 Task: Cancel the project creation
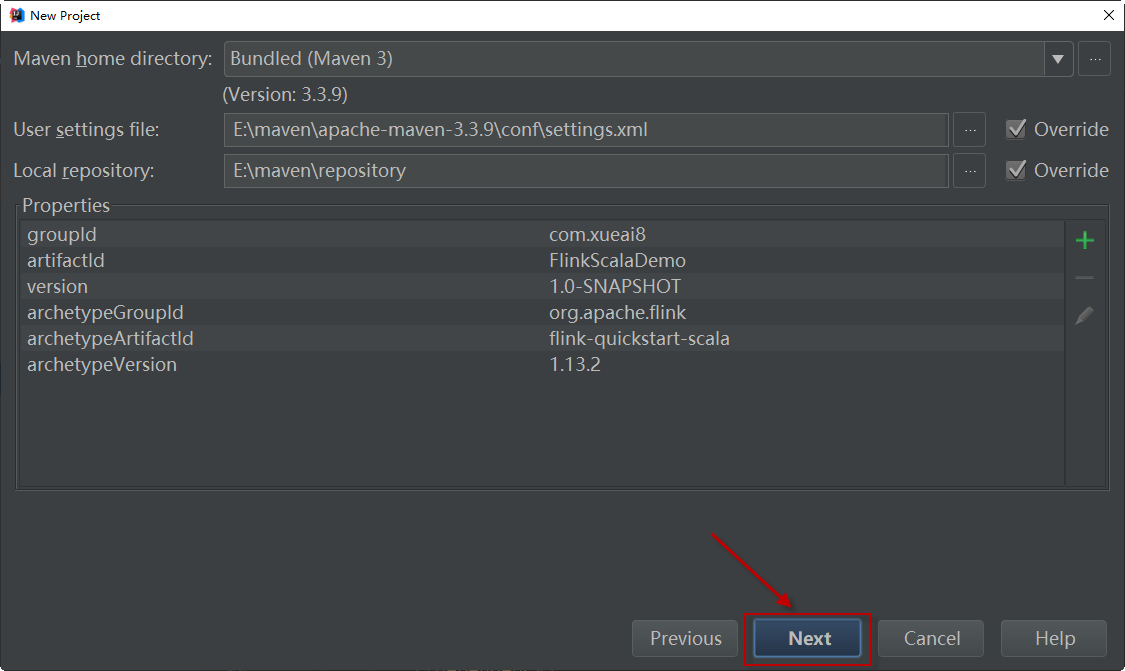tap(930, 638)
